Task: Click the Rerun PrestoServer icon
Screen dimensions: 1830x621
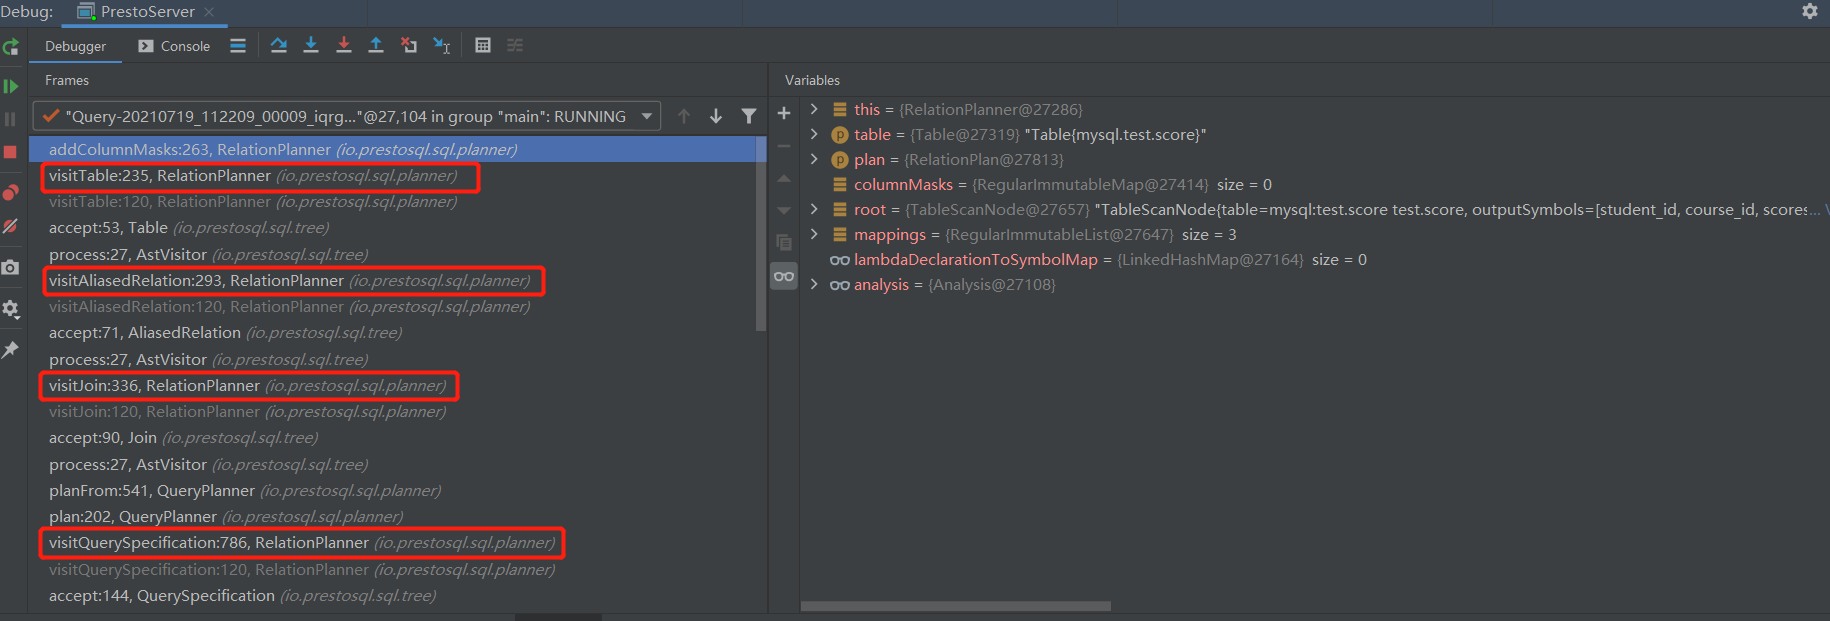Action: [10, 47]
